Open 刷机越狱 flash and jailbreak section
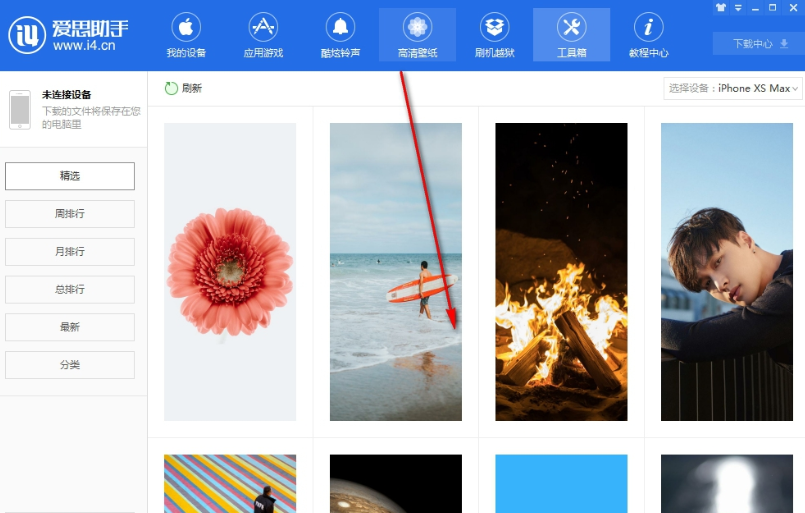The width and height of the screenshot is (805, 513). click(494, 35)
